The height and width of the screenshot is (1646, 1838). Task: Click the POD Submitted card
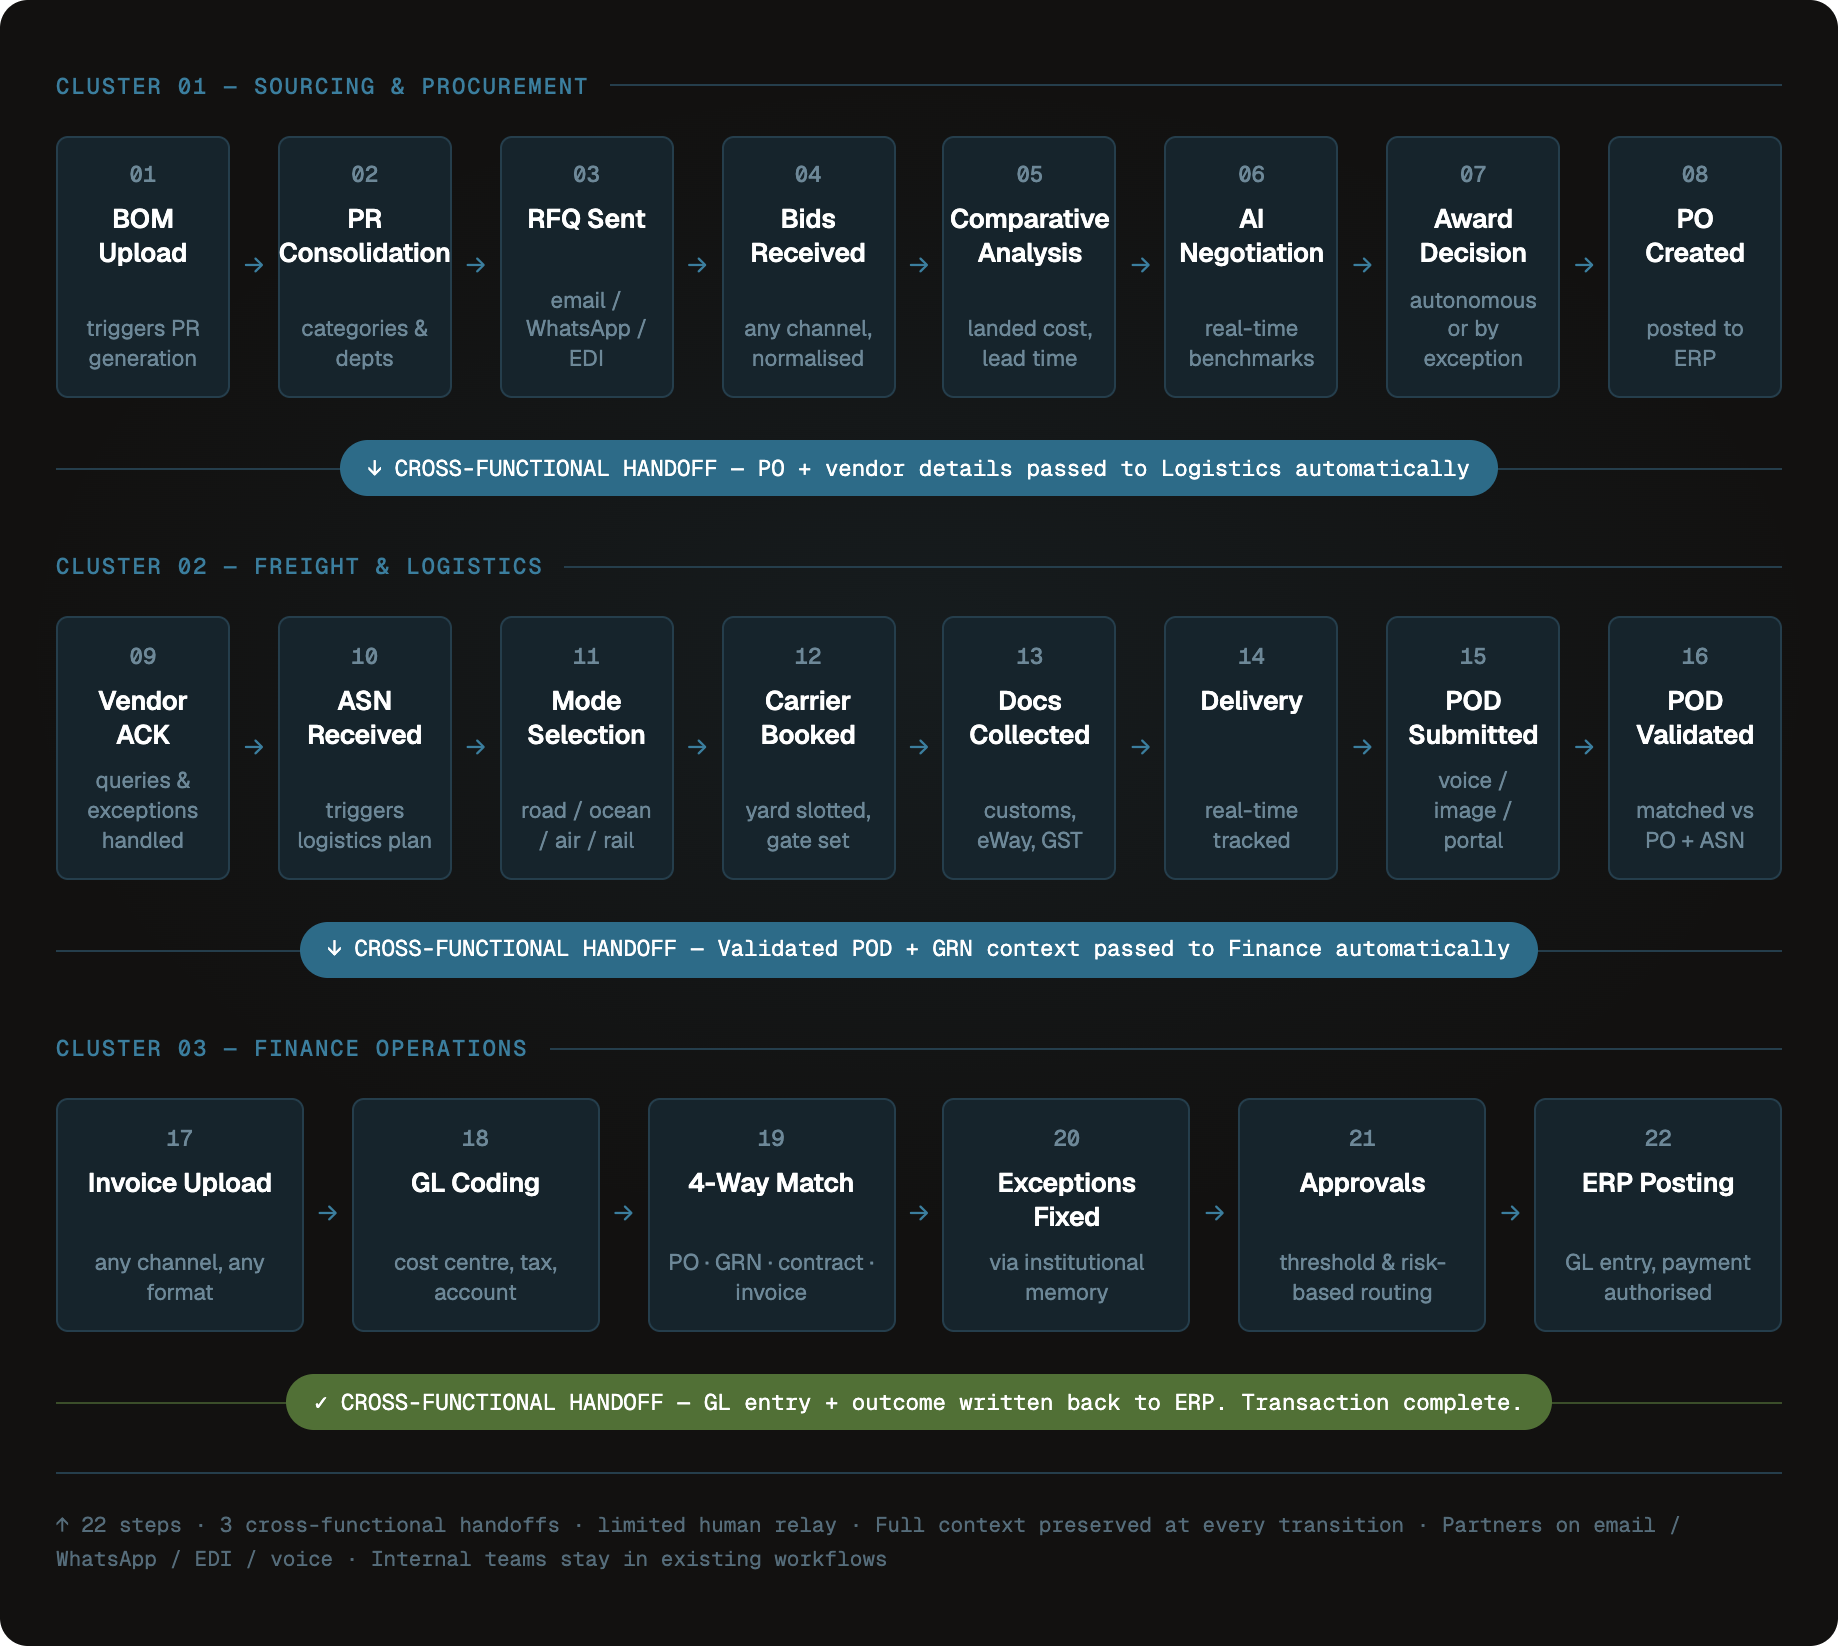tap(1473, 748)
